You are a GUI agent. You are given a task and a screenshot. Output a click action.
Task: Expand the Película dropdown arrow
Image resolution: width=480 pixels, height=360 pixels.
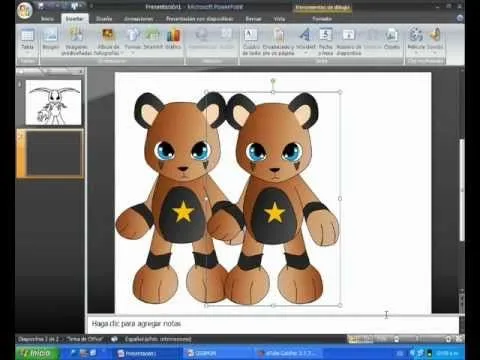(416, 53)
